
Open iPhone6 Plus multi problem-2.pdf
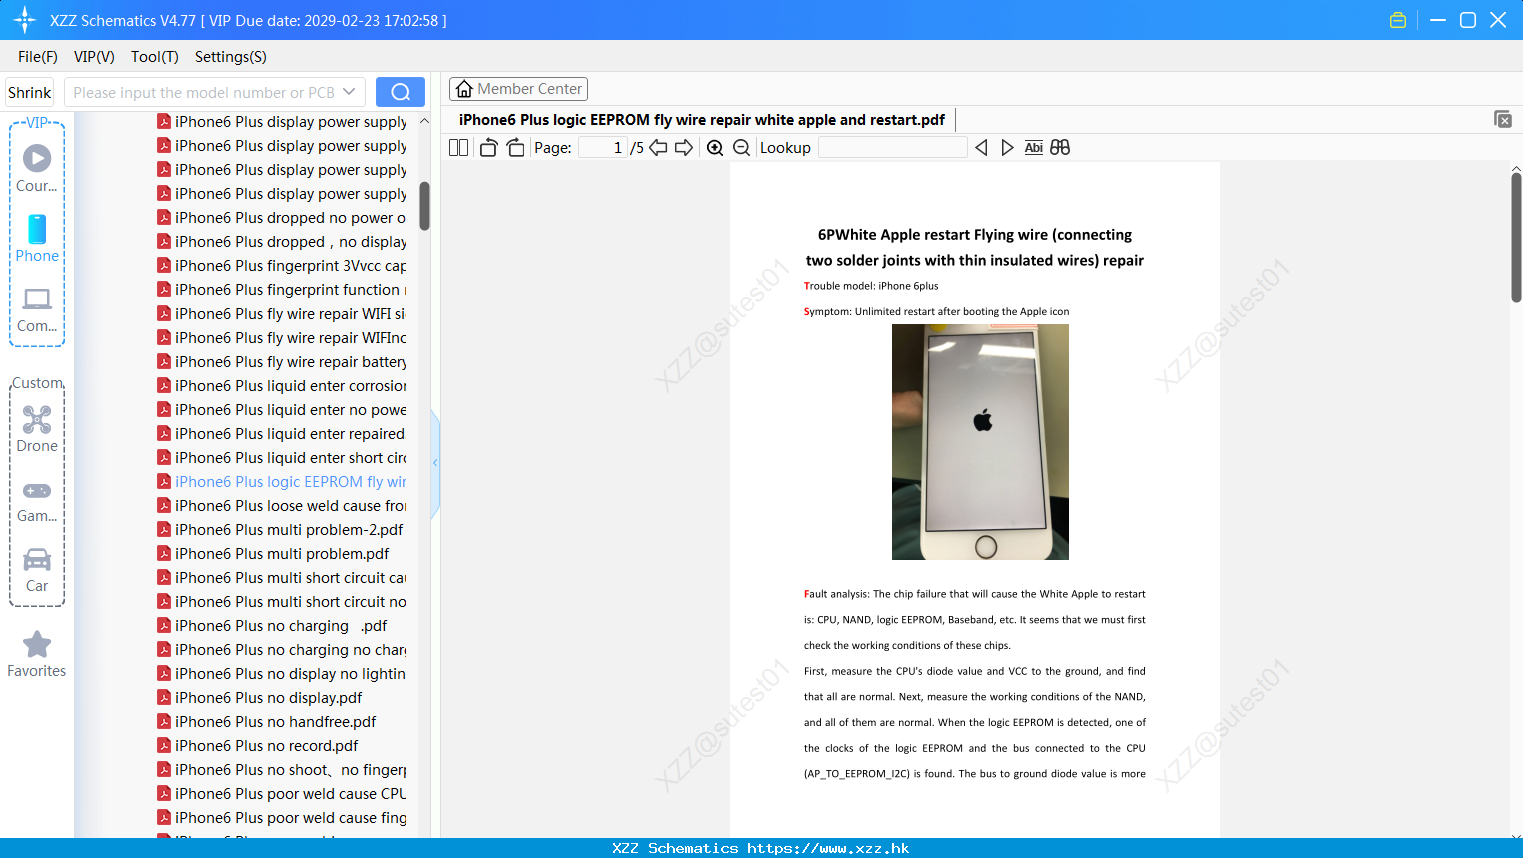click(x=280, y=530)
